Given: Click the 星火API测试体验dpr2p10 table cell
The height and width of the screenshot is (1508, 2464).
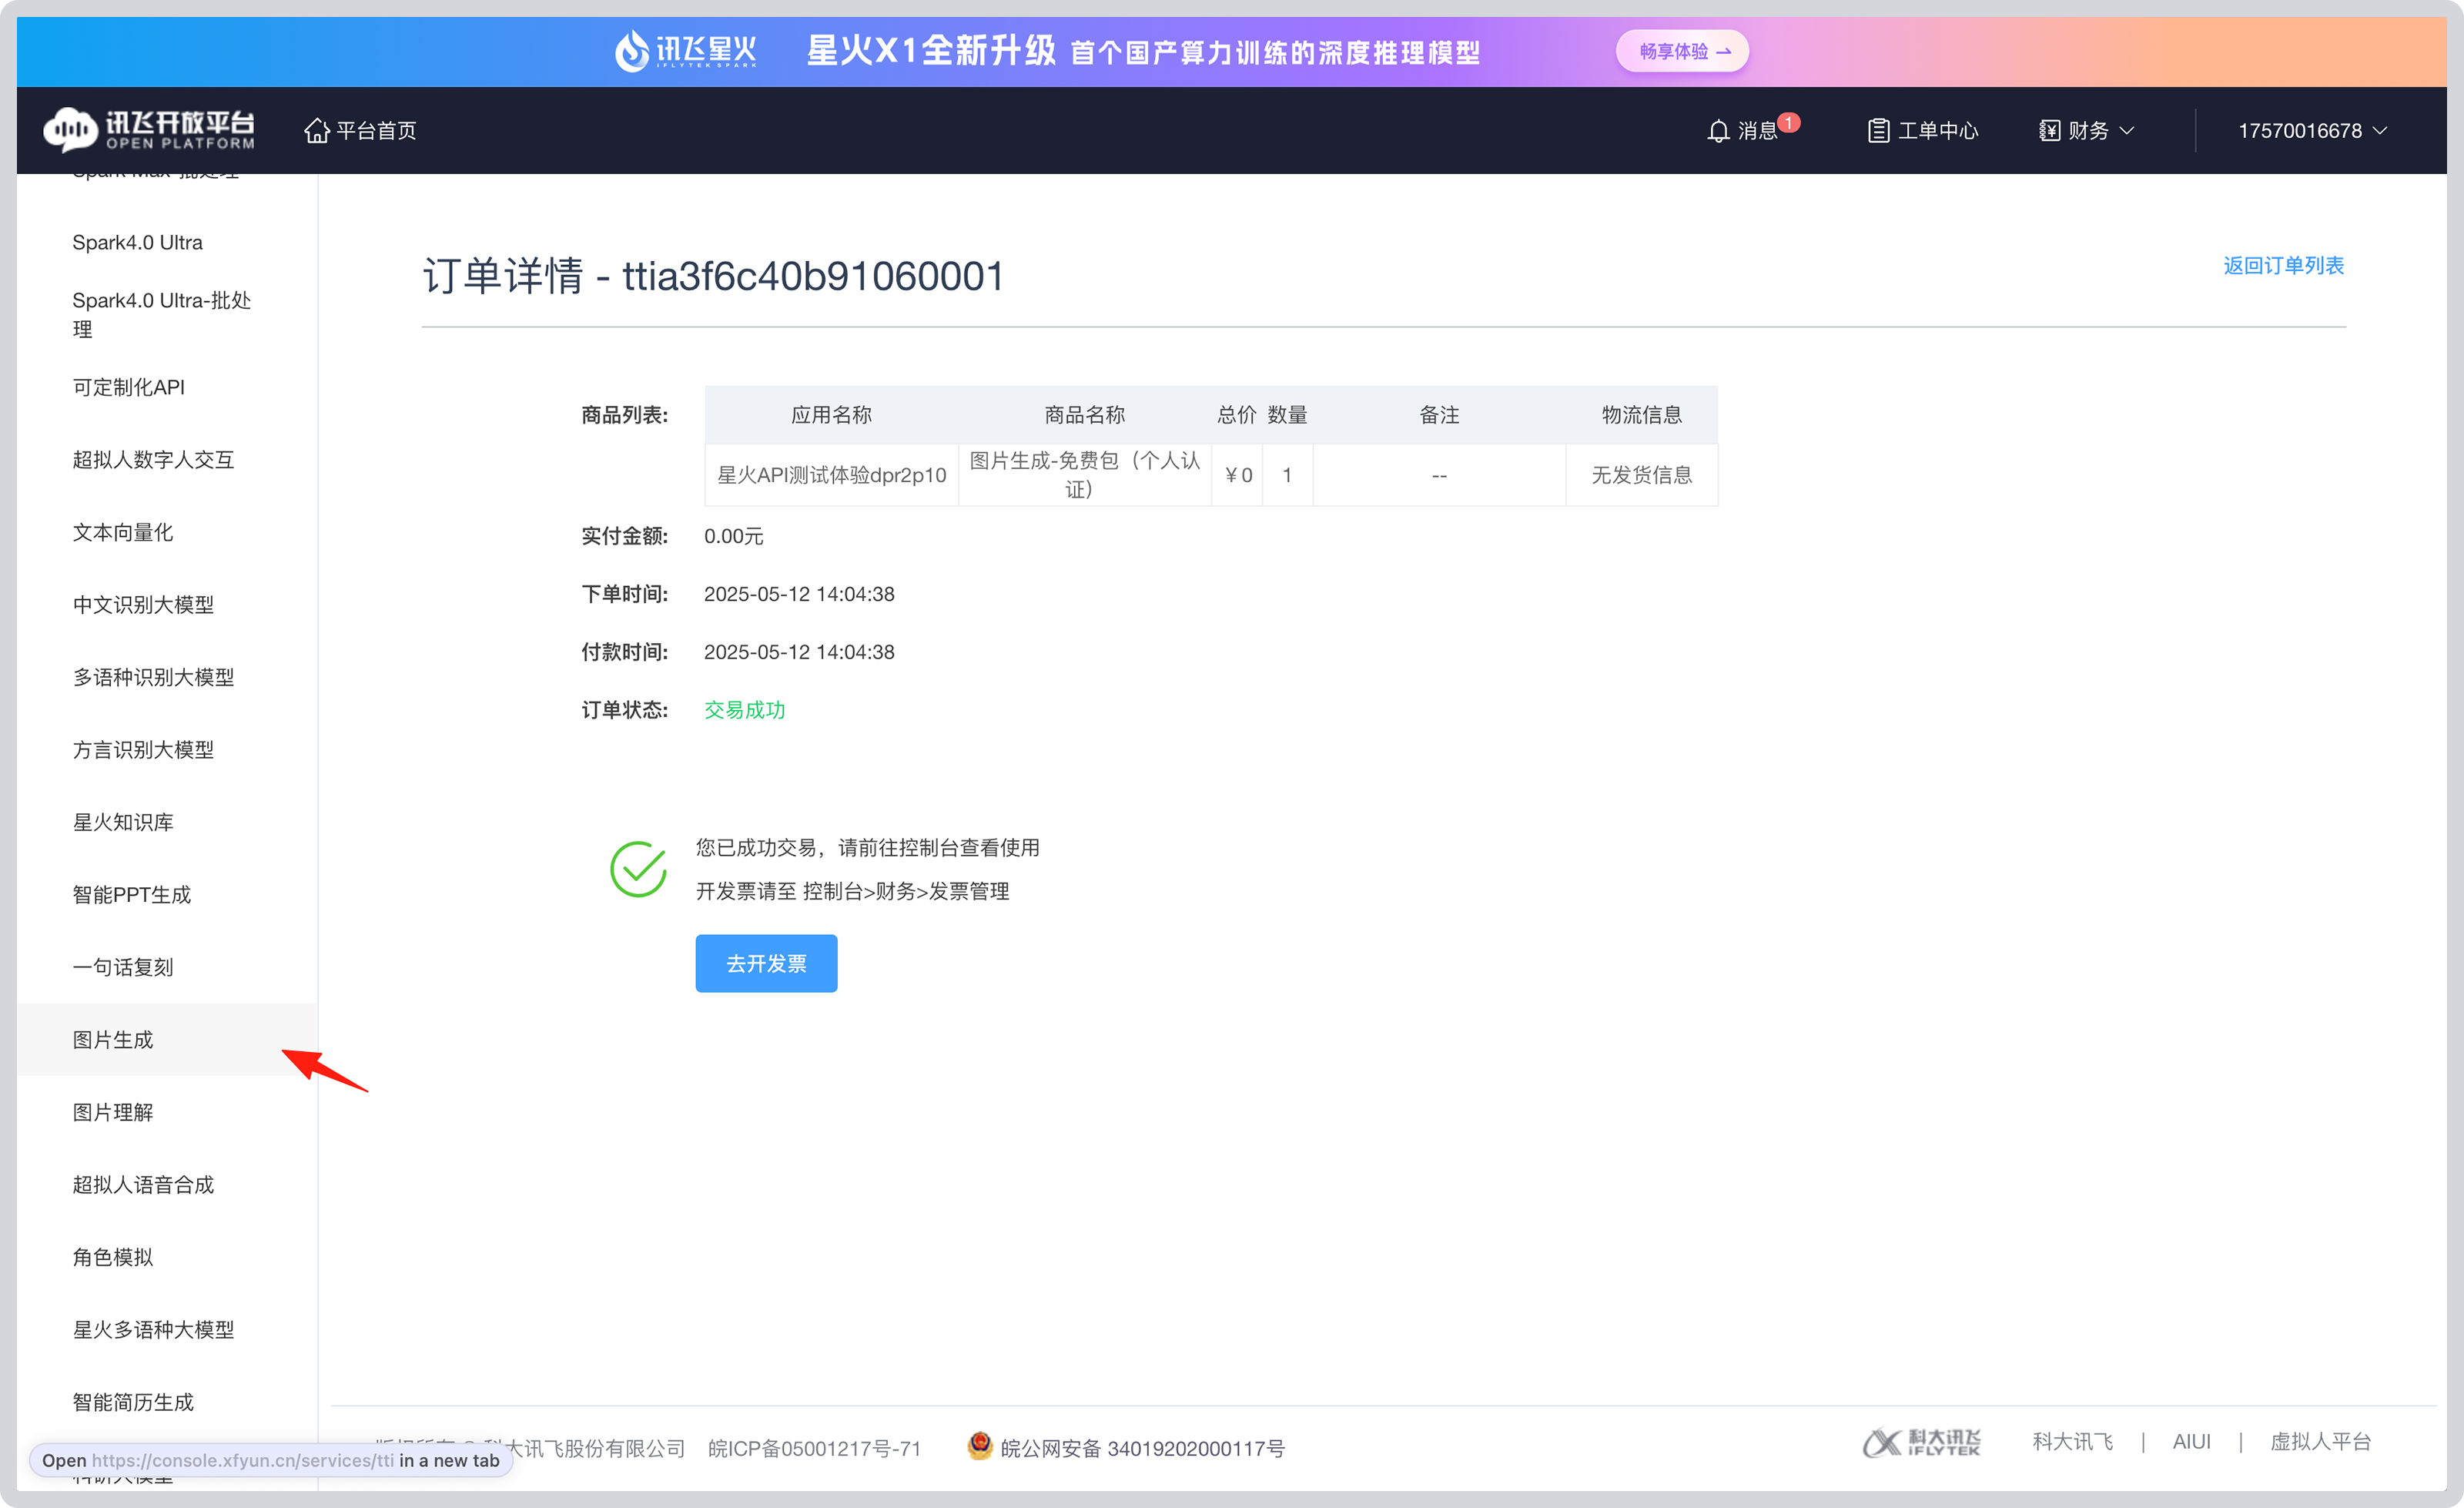Looking at the screenshot, I should pos(831,475).
